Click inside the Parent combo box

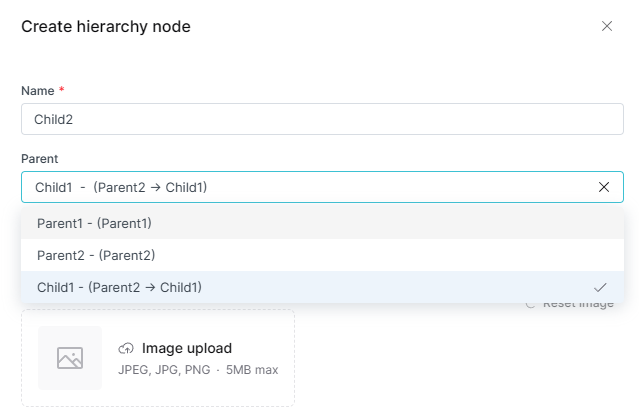click(300, 187)
